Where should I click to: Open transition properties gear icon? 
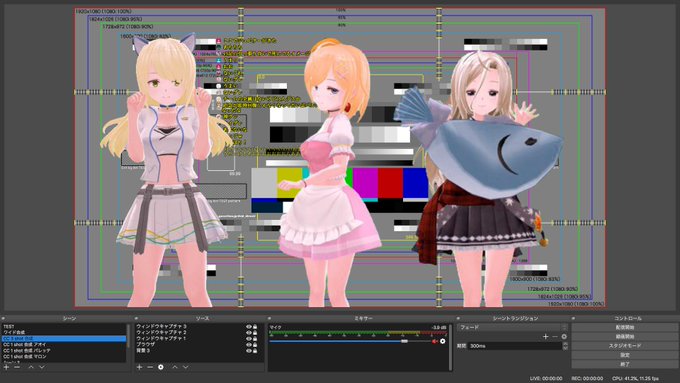pos(564,337)
